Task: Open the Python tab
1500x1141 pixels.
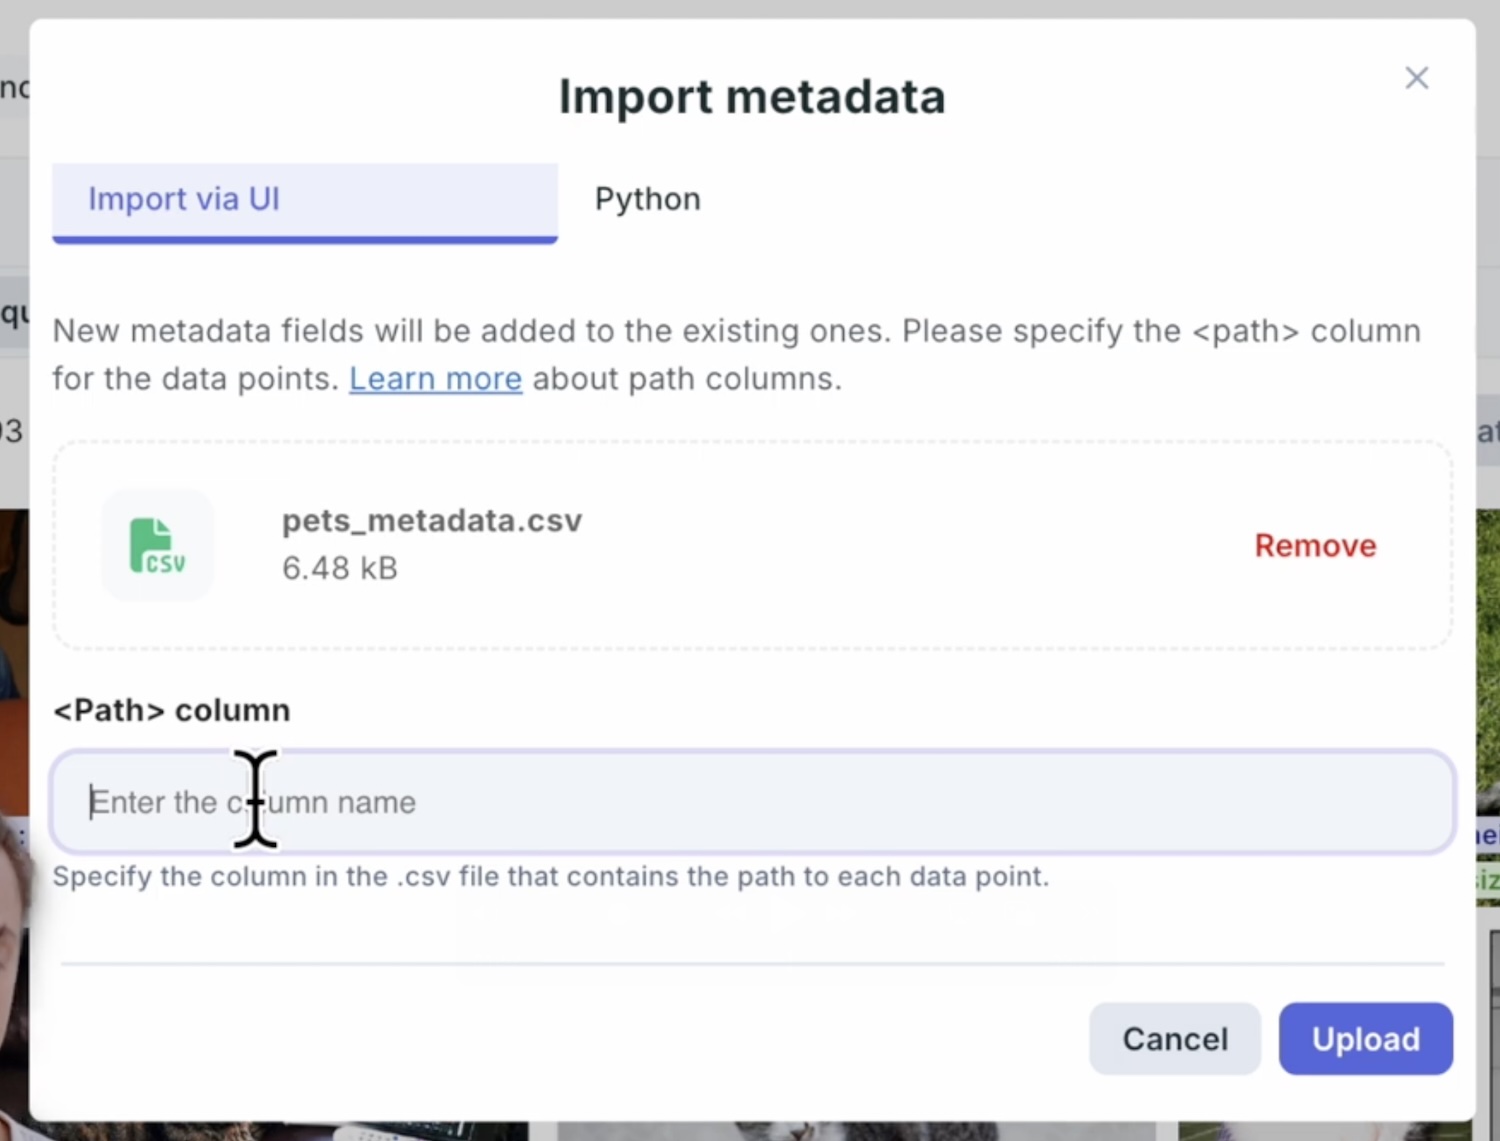Action: [647, 200]
